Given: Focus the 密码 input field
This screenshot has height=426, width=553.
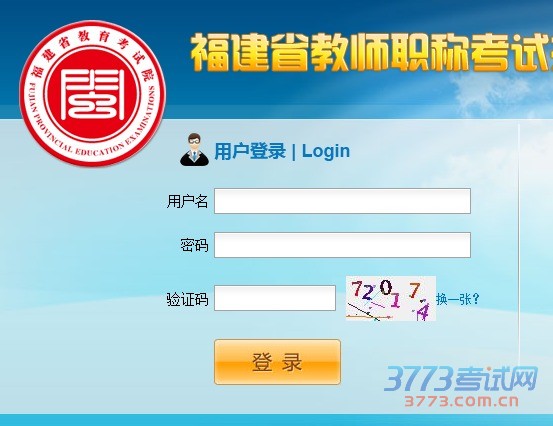Looking at the screenshot, I should pyautogui.click(x=342, y=245).
